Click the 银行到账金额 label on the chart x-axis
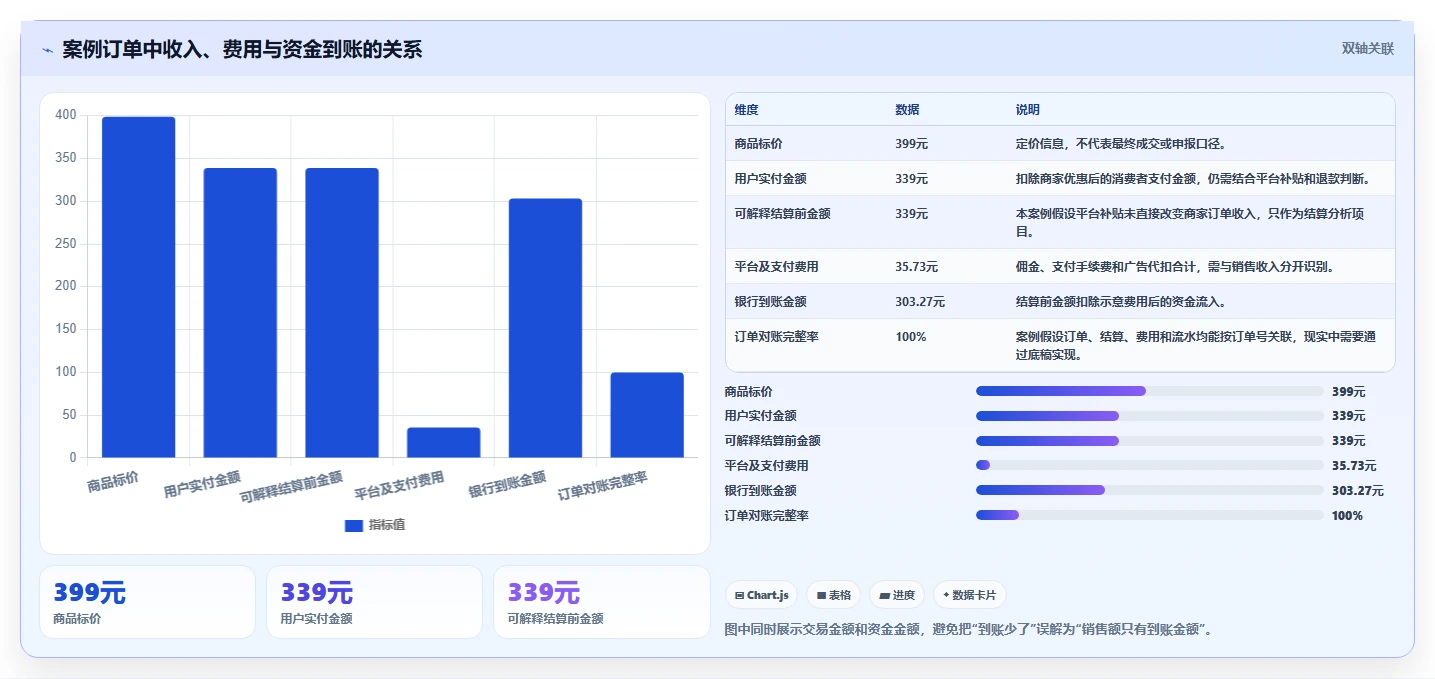This screenshot has height=679, width=1435. [508, 485]
